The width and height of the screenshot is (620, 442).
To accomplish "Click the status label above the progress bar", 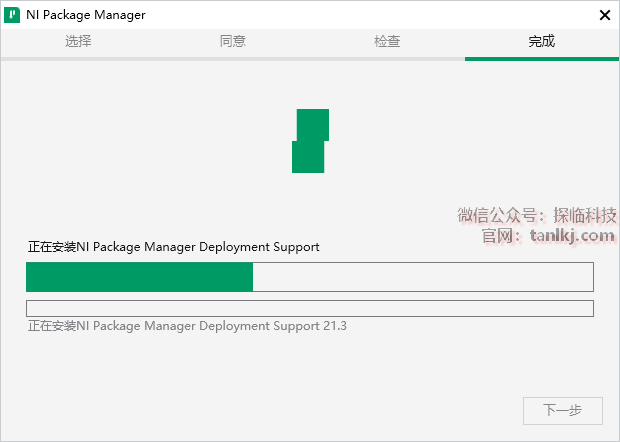I will [174, 247].
